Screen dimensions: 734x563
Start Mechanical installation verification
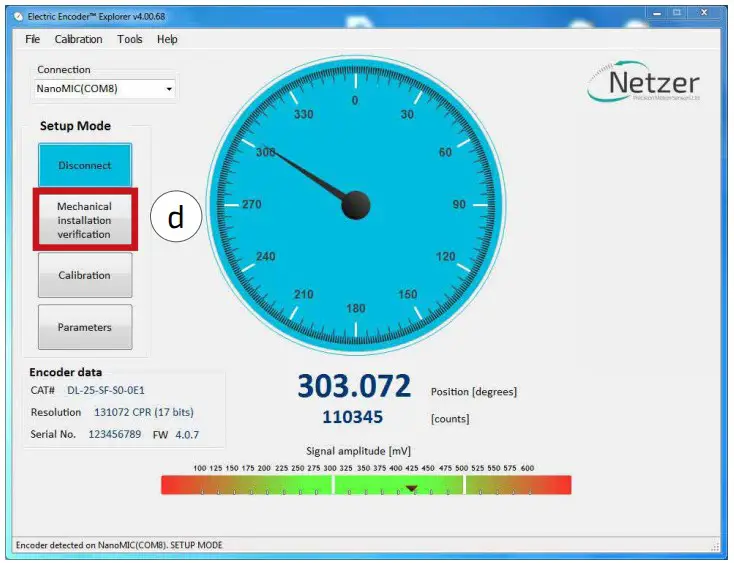click(85, 220)
